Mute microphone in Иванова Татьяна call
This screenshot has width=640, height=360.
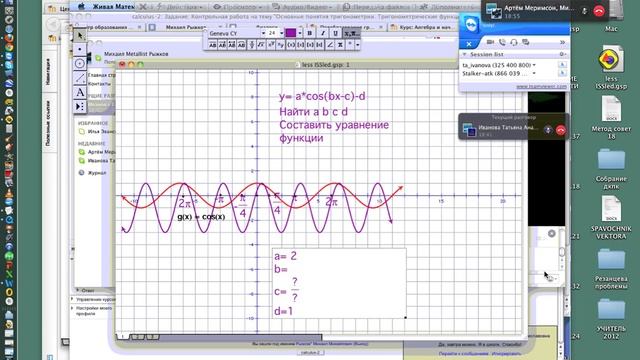pos(548,130)
